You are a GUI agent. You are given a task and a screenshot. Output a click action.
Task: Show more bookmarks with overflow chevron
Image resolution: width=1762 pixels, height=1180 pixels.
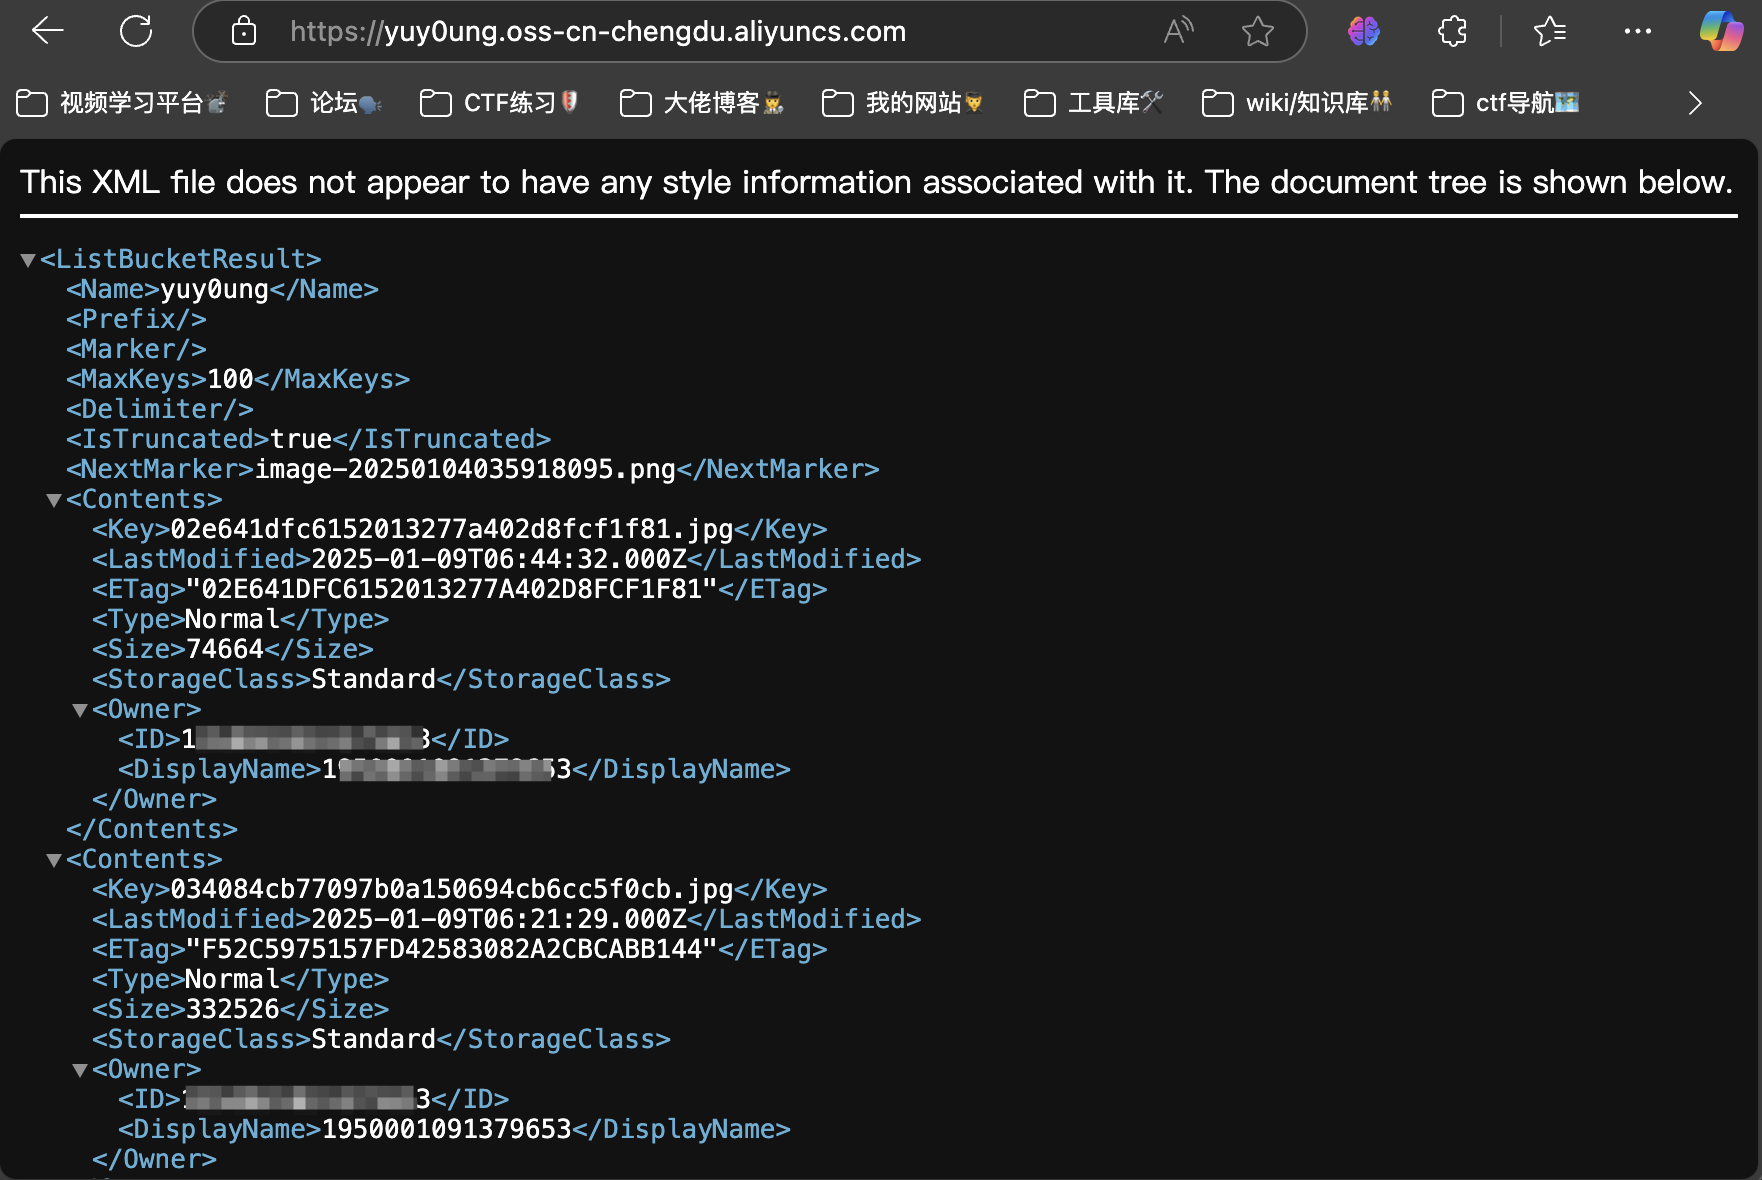coord(1694,103)
